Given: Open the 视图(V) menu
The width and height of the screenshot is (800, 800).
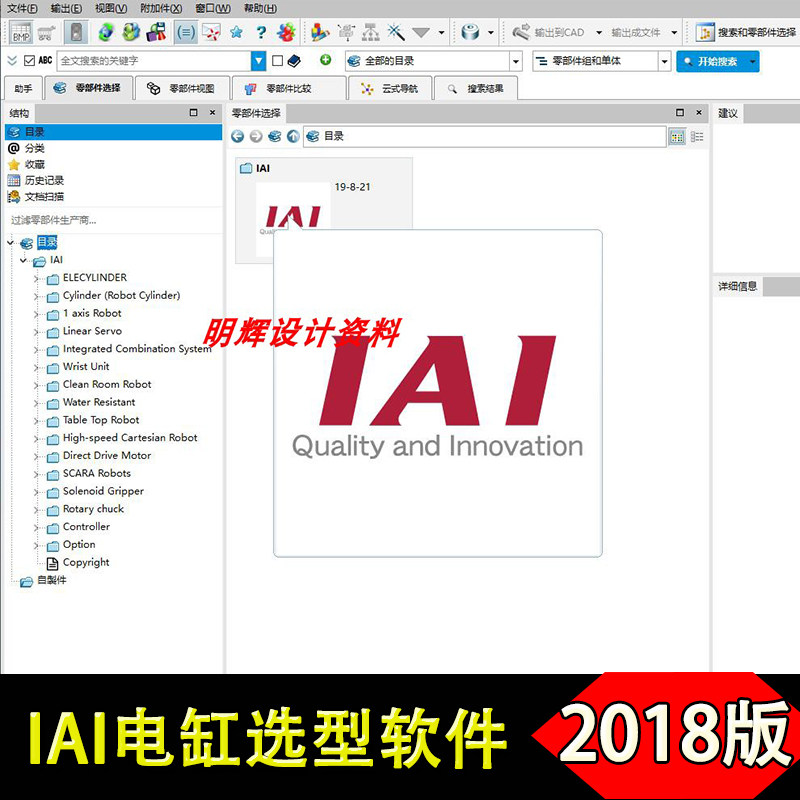Looking at the screenshot, I should click(x=111, y=8).
